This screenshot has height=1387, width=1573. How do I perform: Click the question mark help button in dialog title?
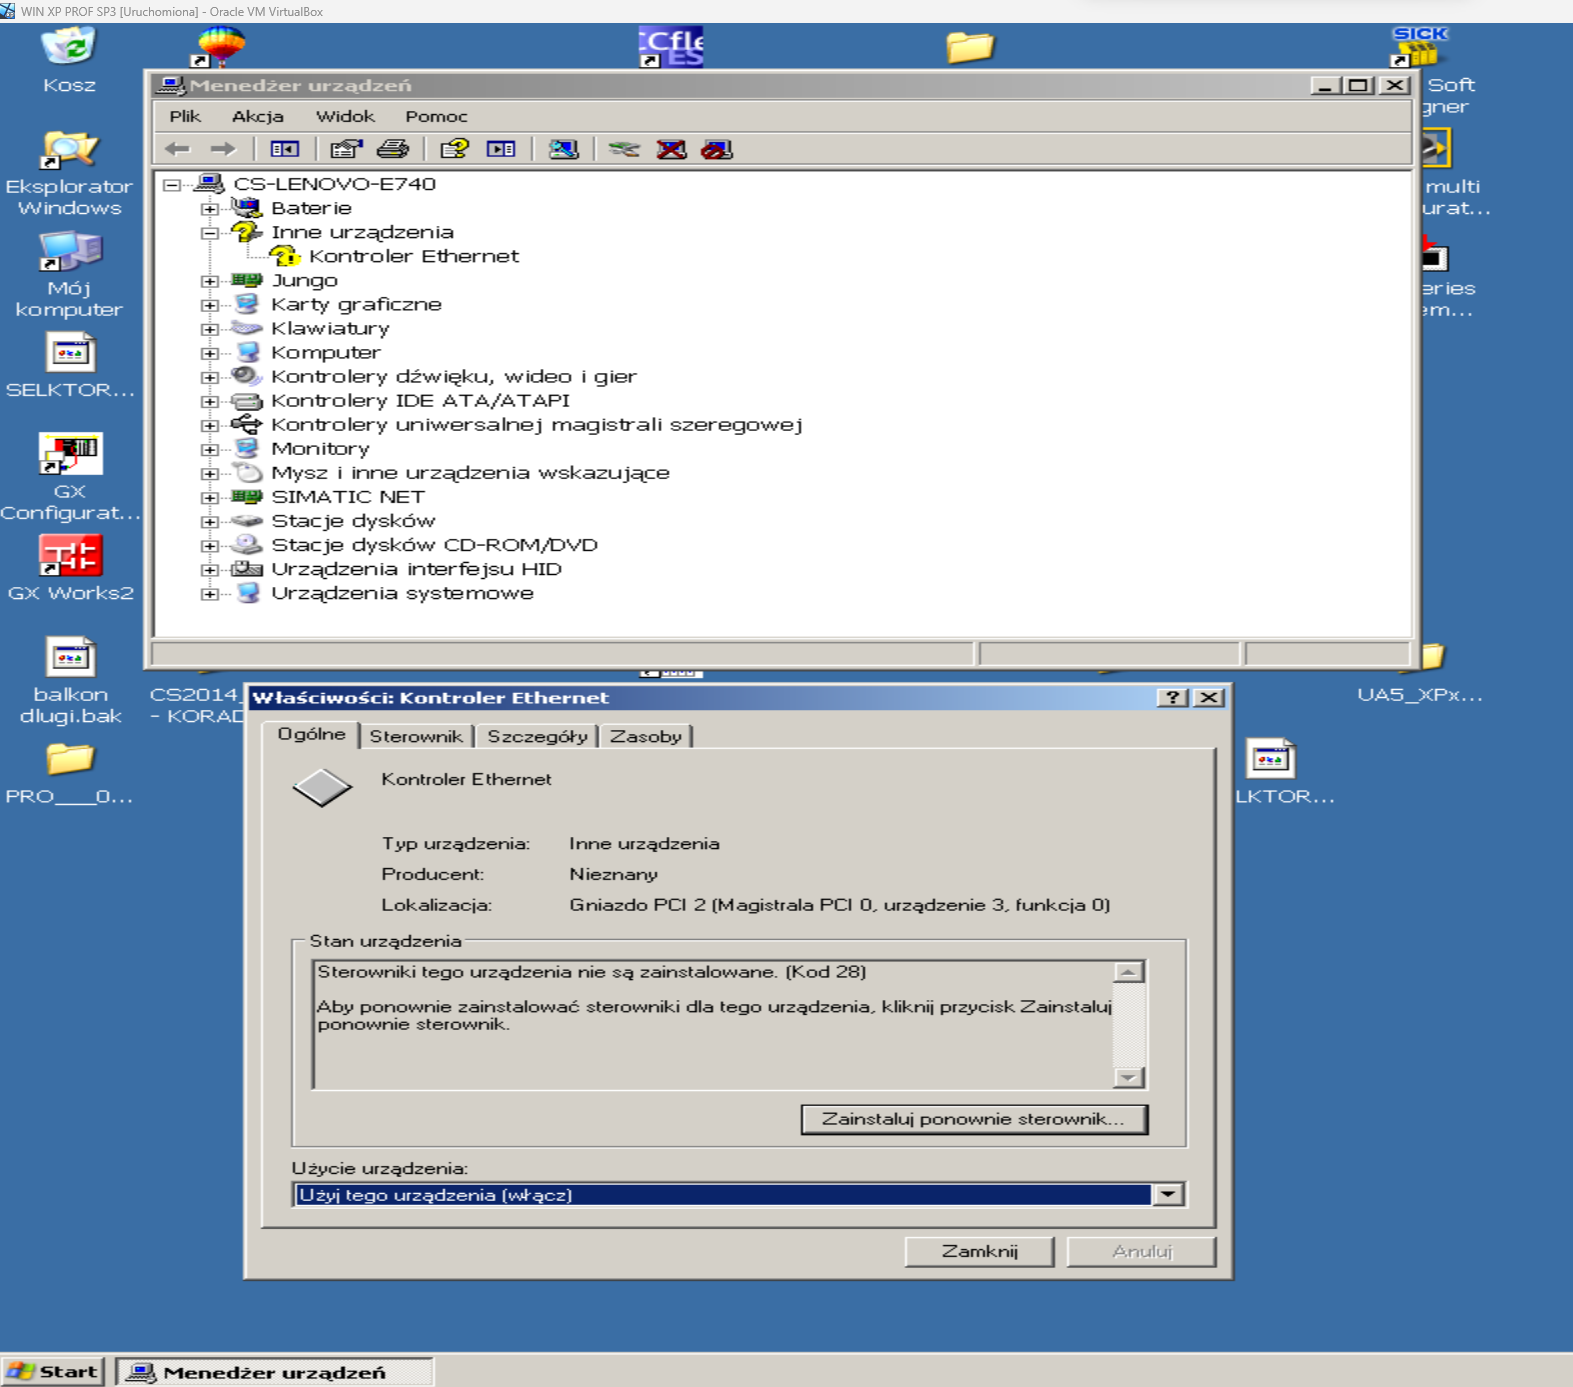pyautogui.click(x=1172, y=697)
